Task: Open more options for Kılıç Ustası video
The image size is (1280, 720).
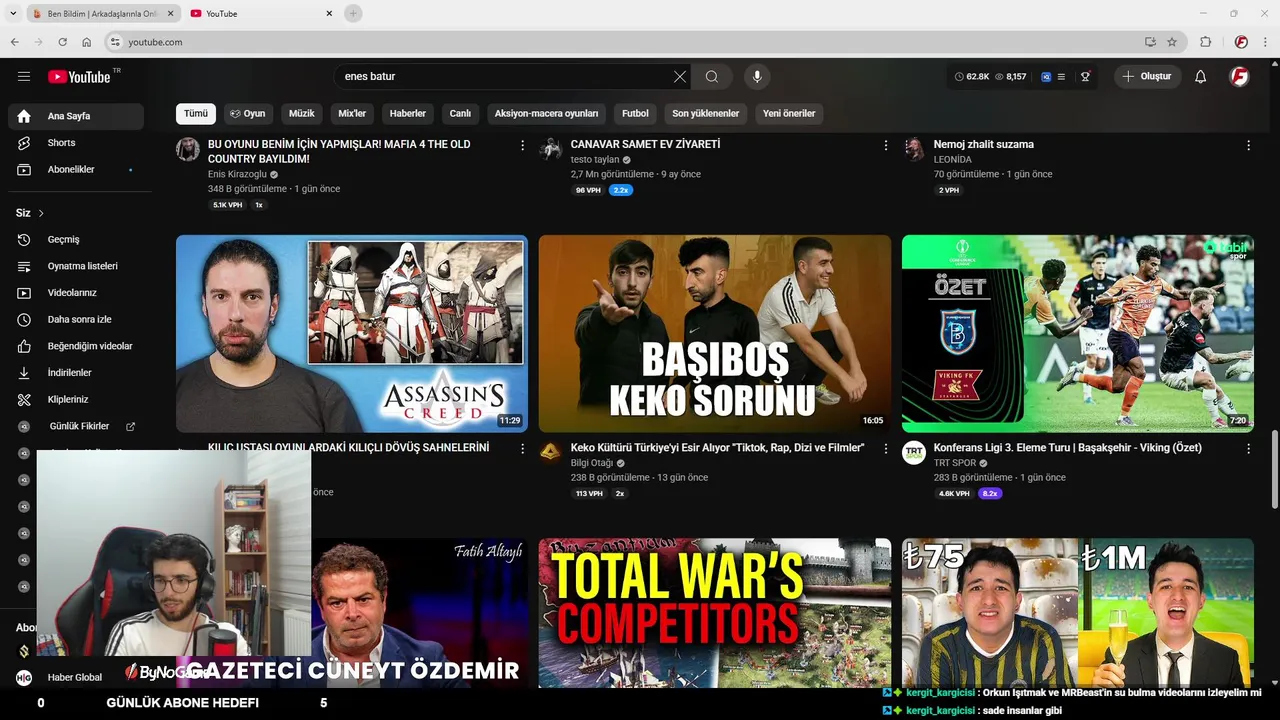Action: tap(522, 449)
